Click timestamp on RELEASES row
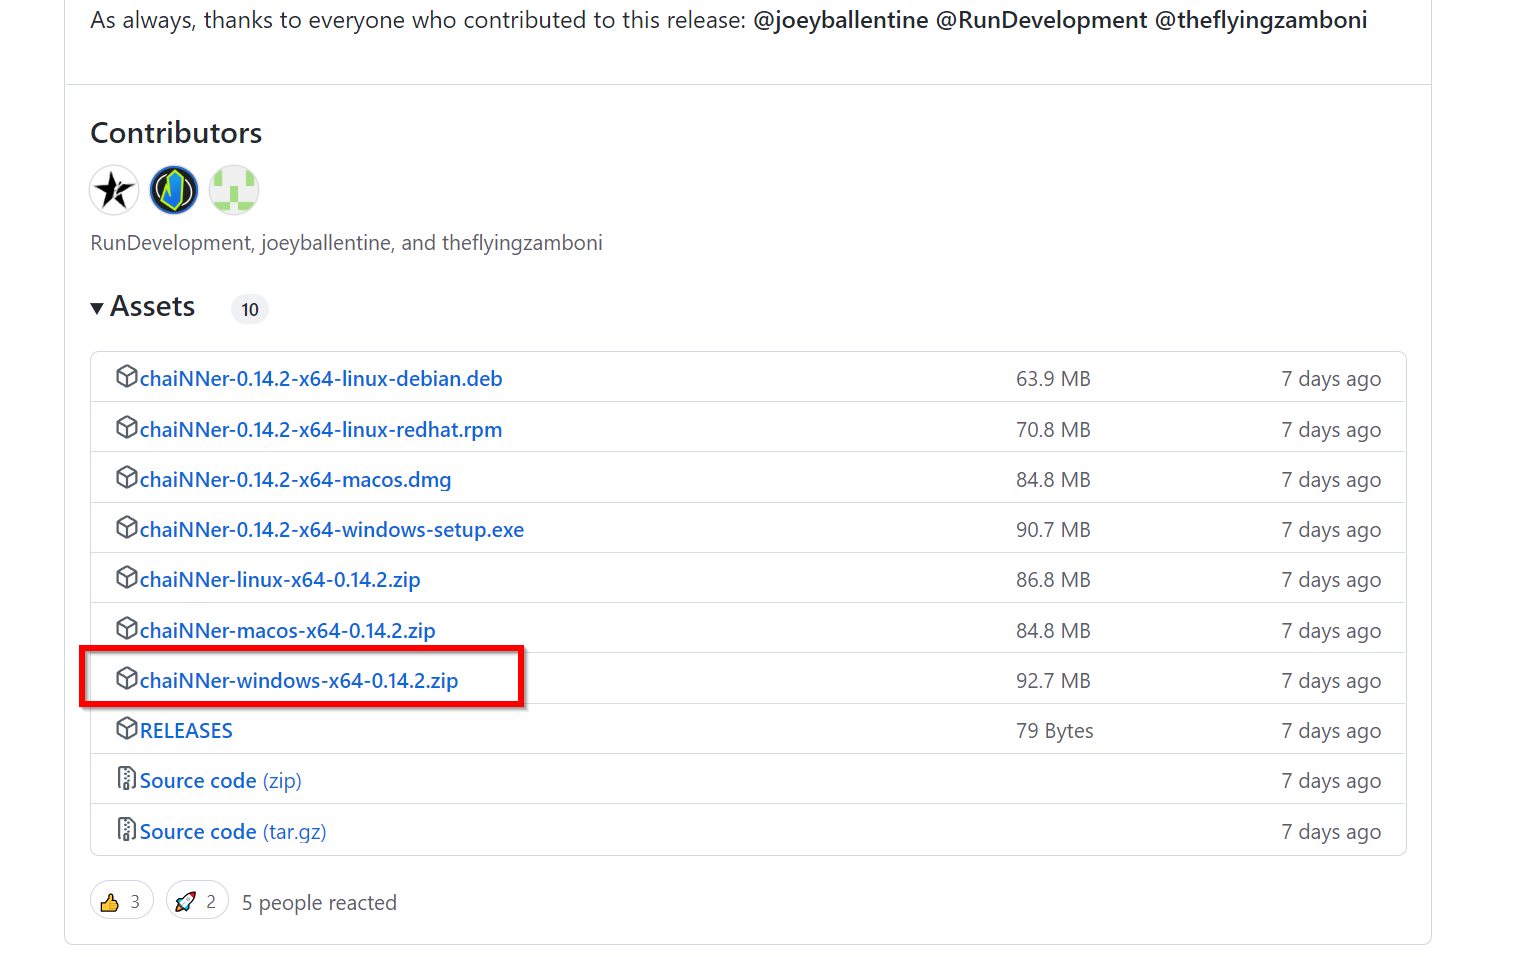This screenshot has height=957, width=1513. click(1331, 731)
